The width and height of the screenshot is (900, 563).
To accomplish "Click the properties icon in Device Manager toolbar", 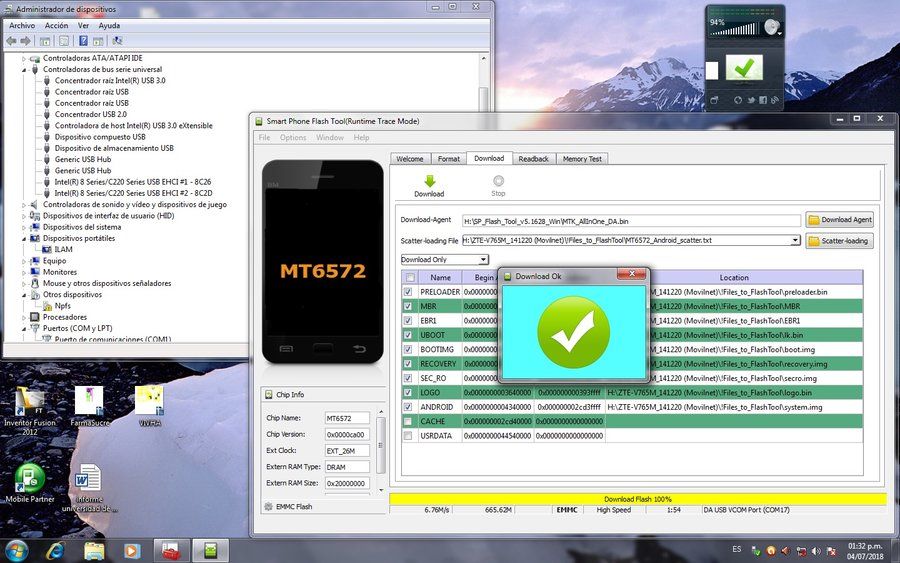I will 64,41.
